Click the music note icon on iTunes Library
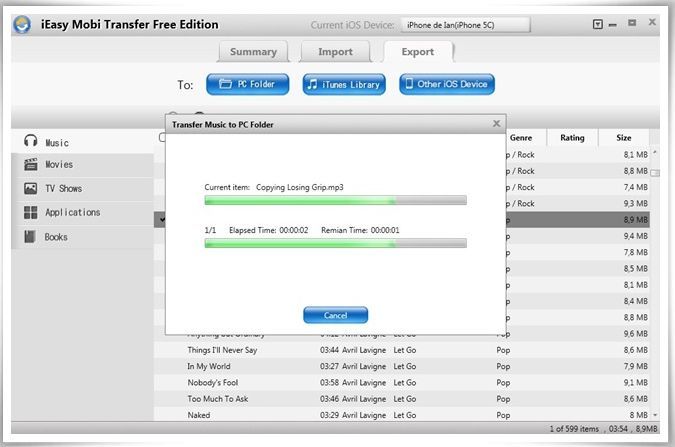Image resolution: width=675 pixels, height=447 pixels. click(x=312, y=84)
